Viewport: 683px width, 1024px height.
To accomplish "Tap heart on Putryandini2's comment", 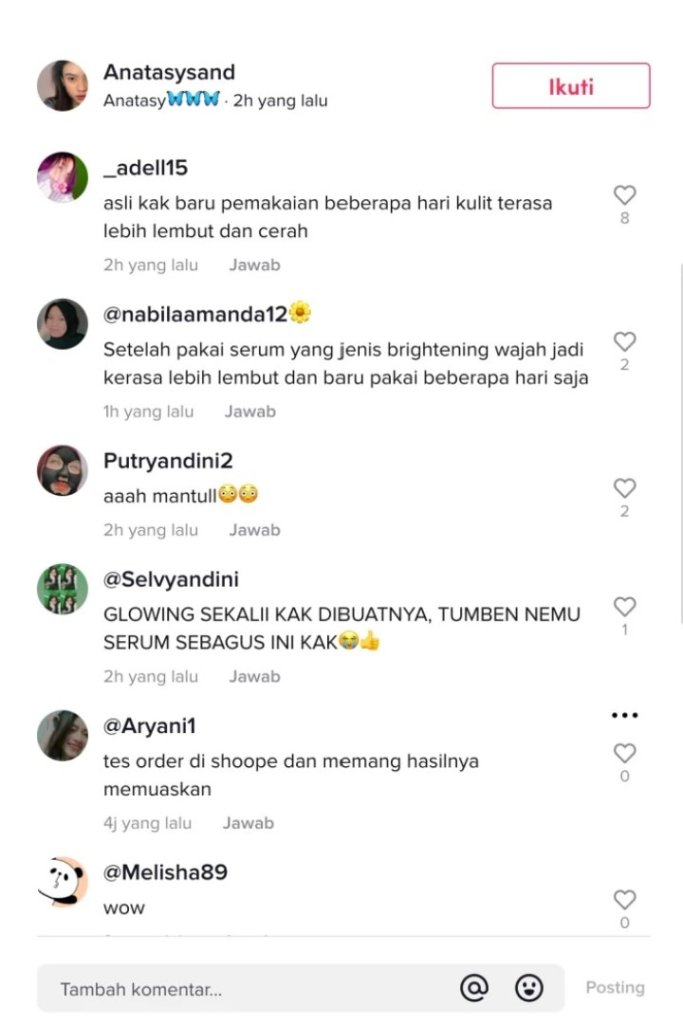I will point(624,488).
